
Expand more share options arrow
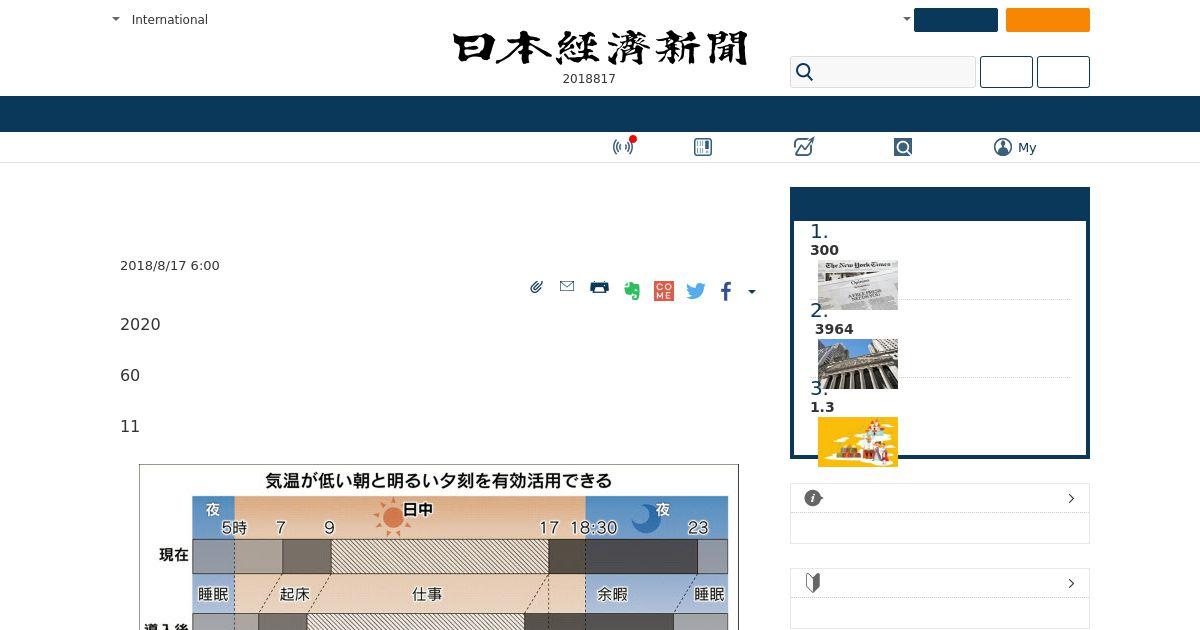click(752, 292)
